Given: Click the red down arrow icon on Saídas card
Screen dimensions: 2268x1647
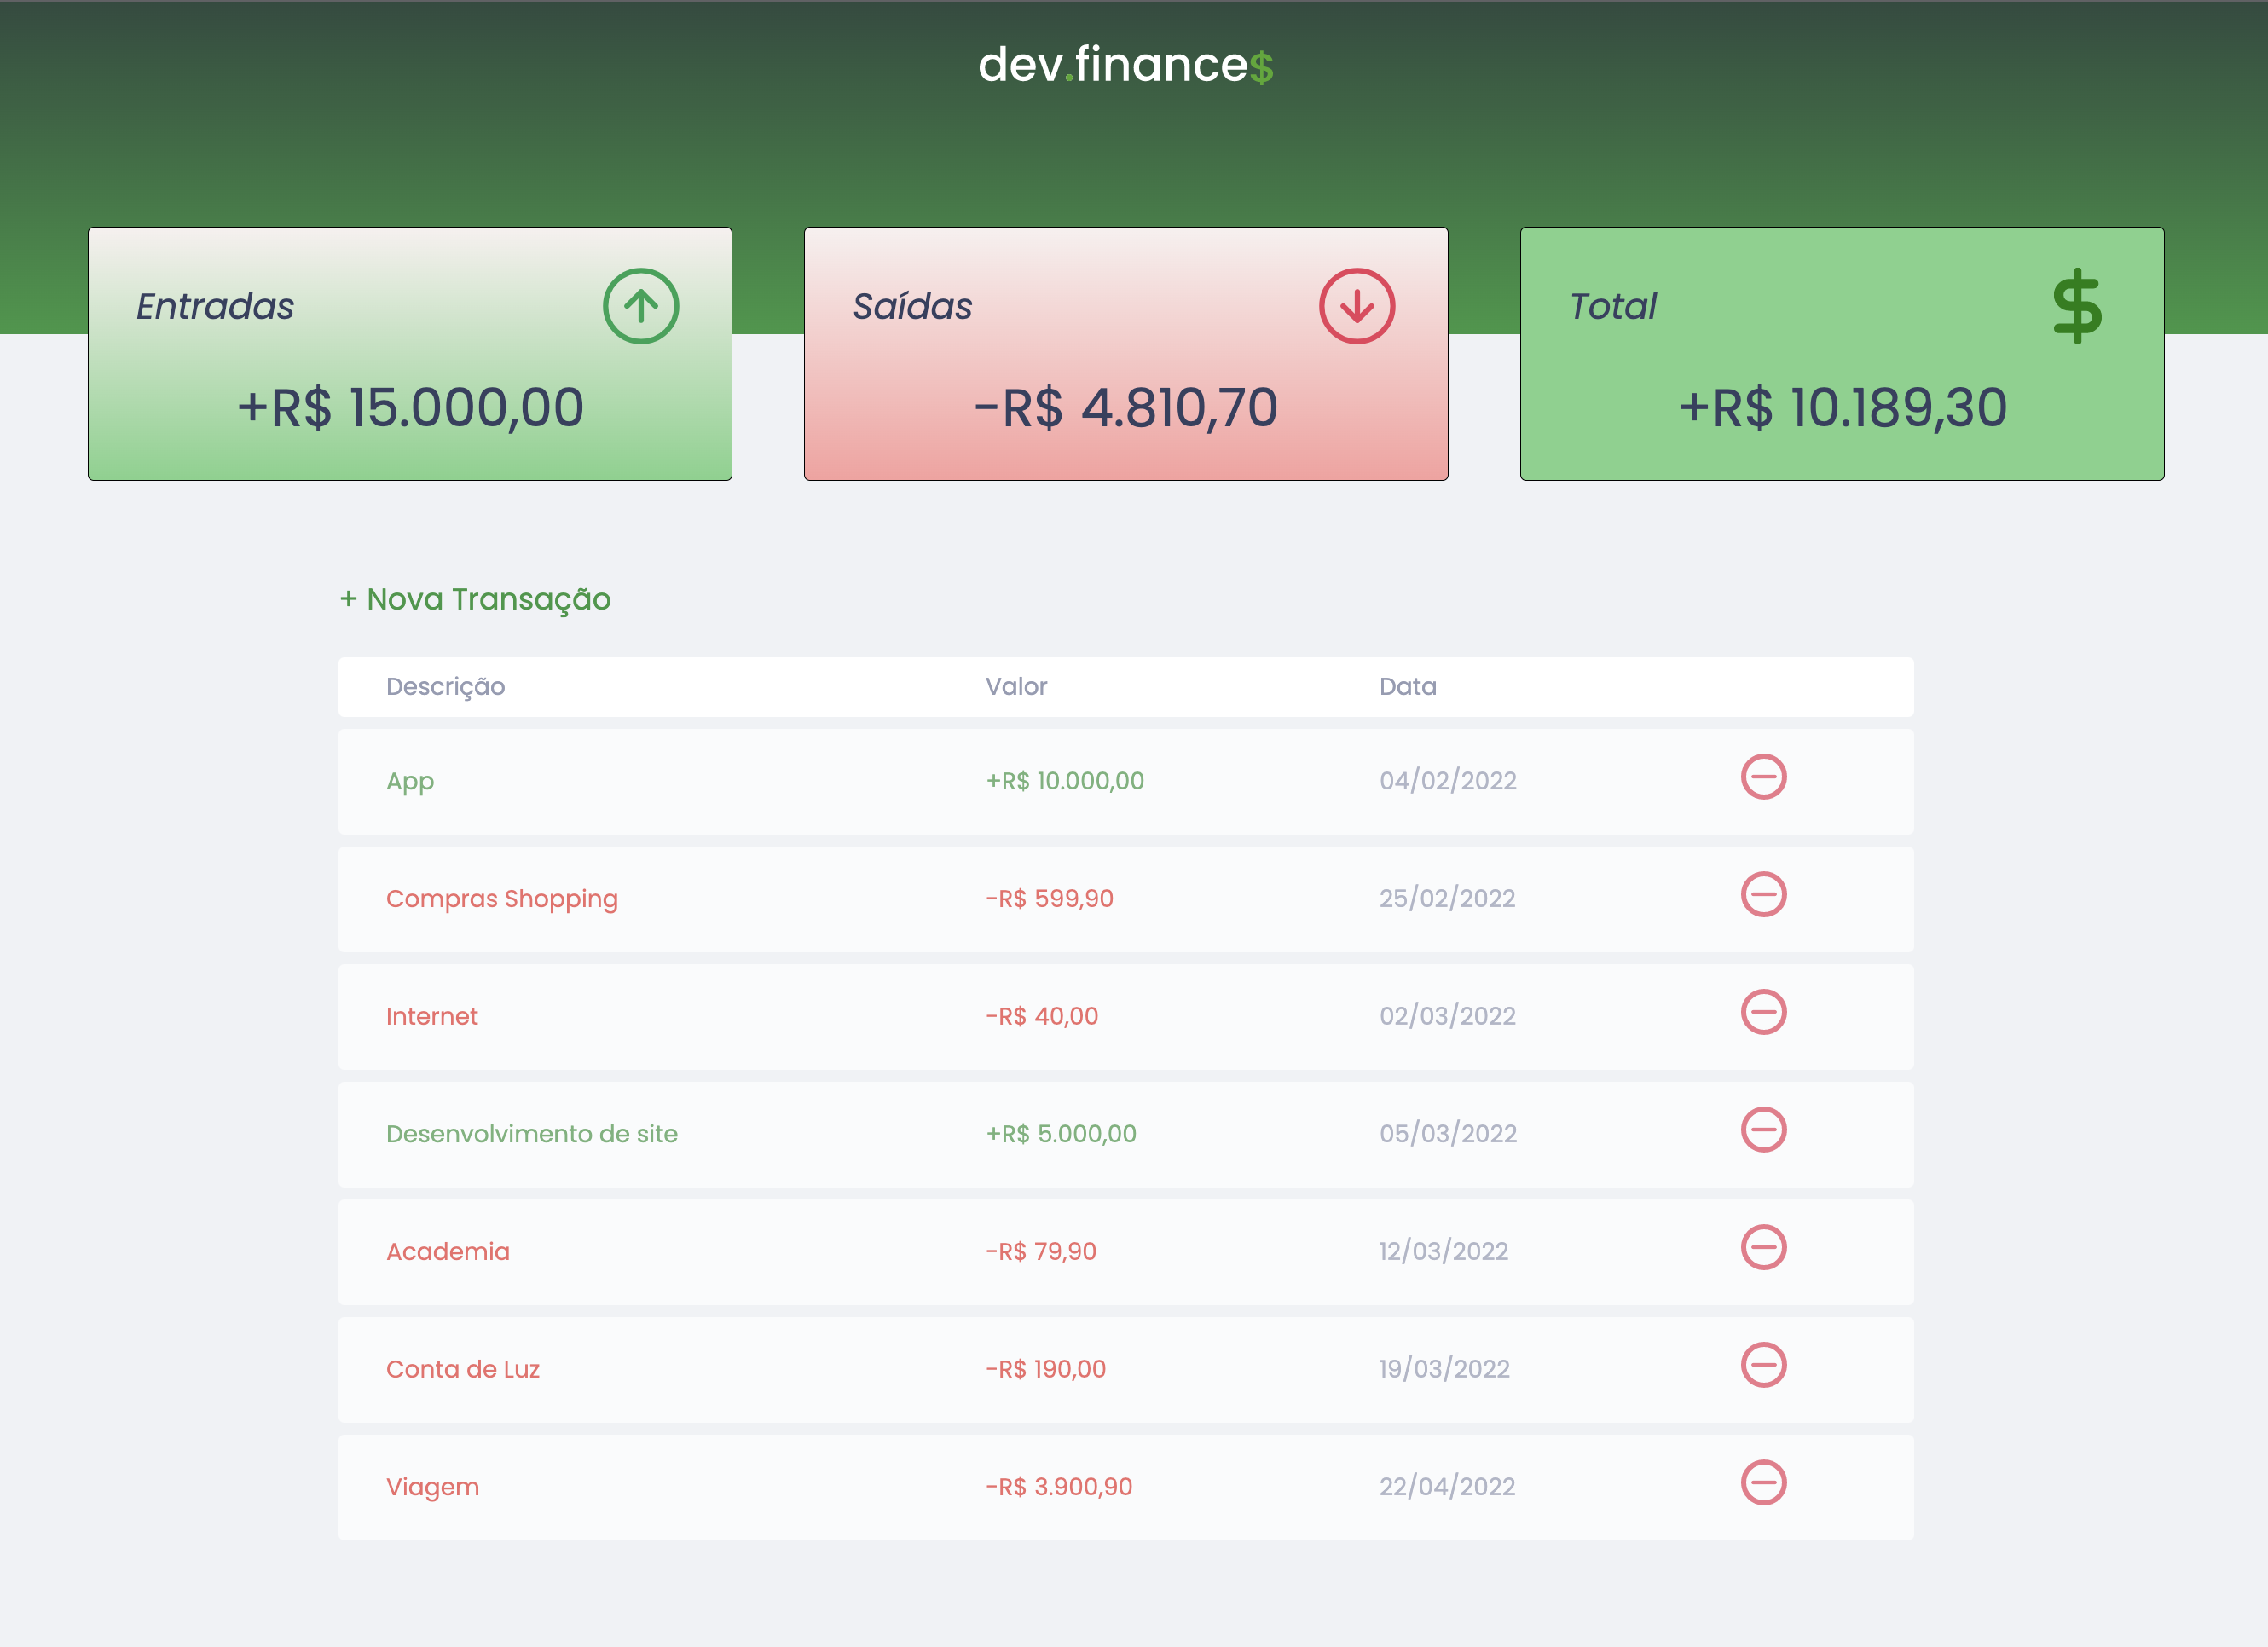Looking at the screenshot, I should click(x=1357, y=307).
